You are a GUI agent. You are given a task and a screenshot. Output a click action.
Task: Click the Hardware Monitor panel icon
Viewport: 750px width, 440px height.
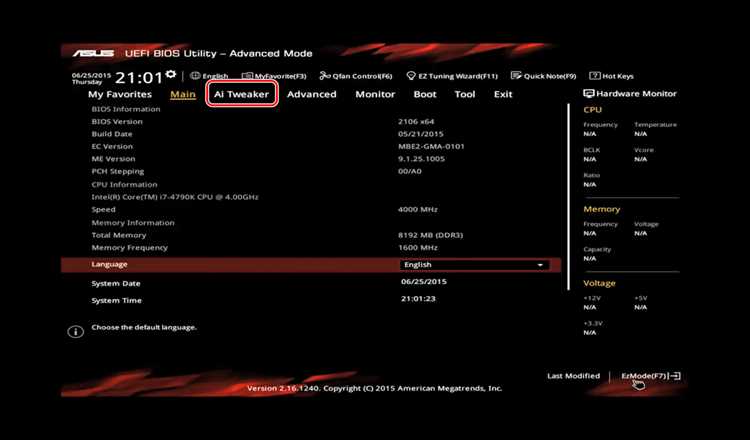[588, 94]
